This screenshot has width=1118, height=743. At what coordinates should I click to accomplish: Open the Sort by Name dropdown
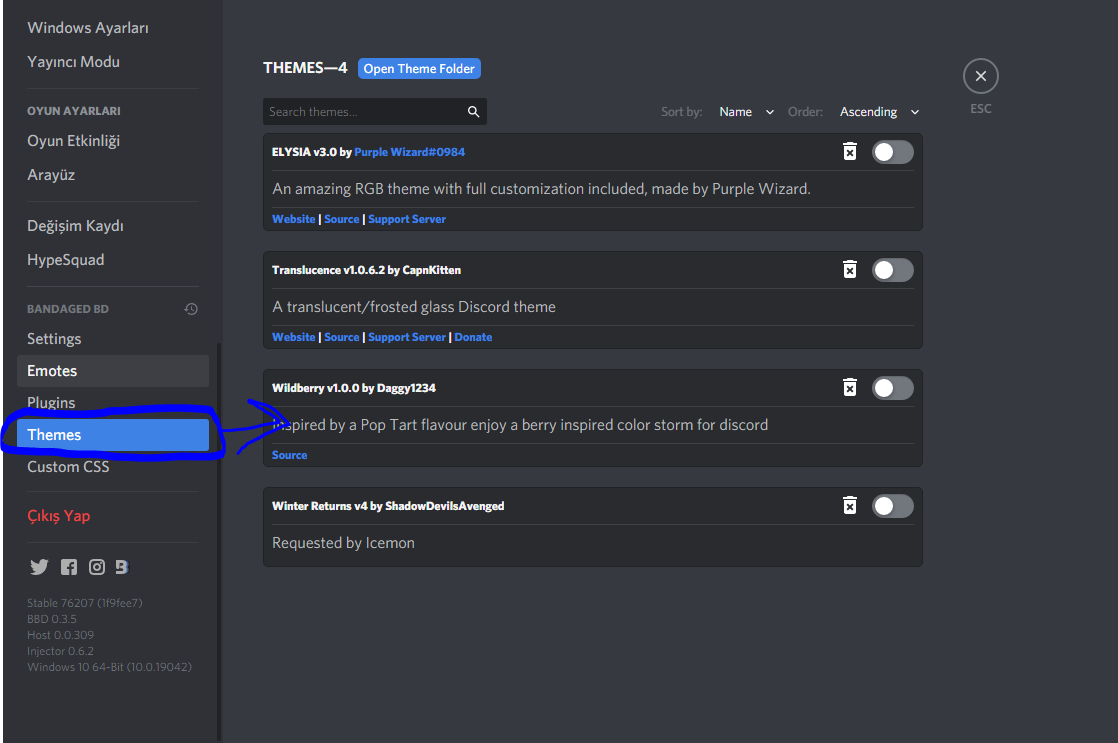click(746, 112)
